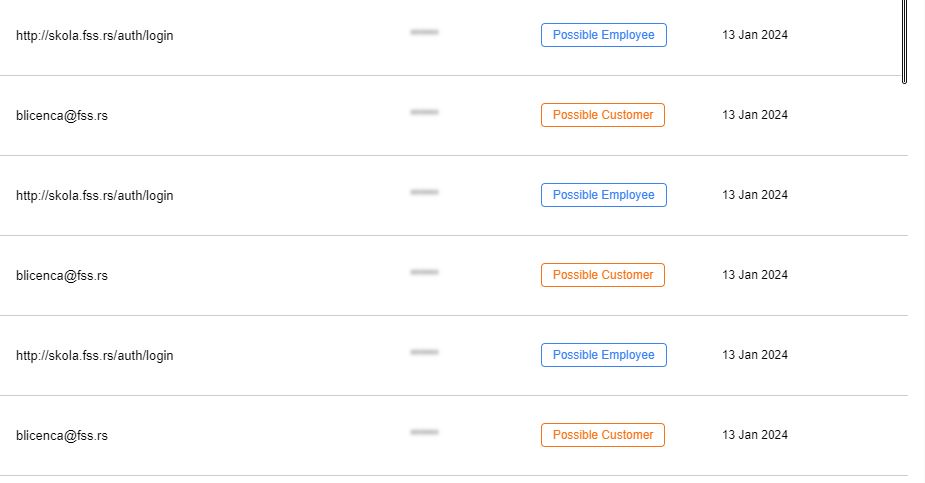Screen dimensions: 925x483
Task: Click the last Possible Employee badge
Action: pyautogui.click(x=603, y=355)
